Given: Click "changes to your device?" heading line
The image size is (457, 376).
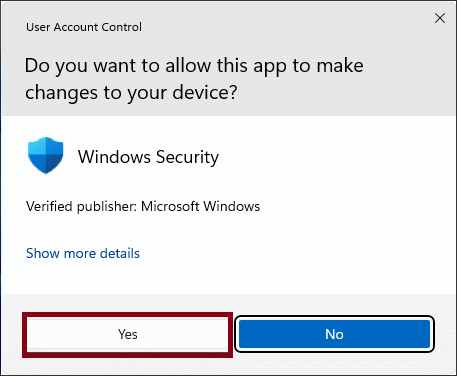Looking at the screenshot, I should pos(131,93).
